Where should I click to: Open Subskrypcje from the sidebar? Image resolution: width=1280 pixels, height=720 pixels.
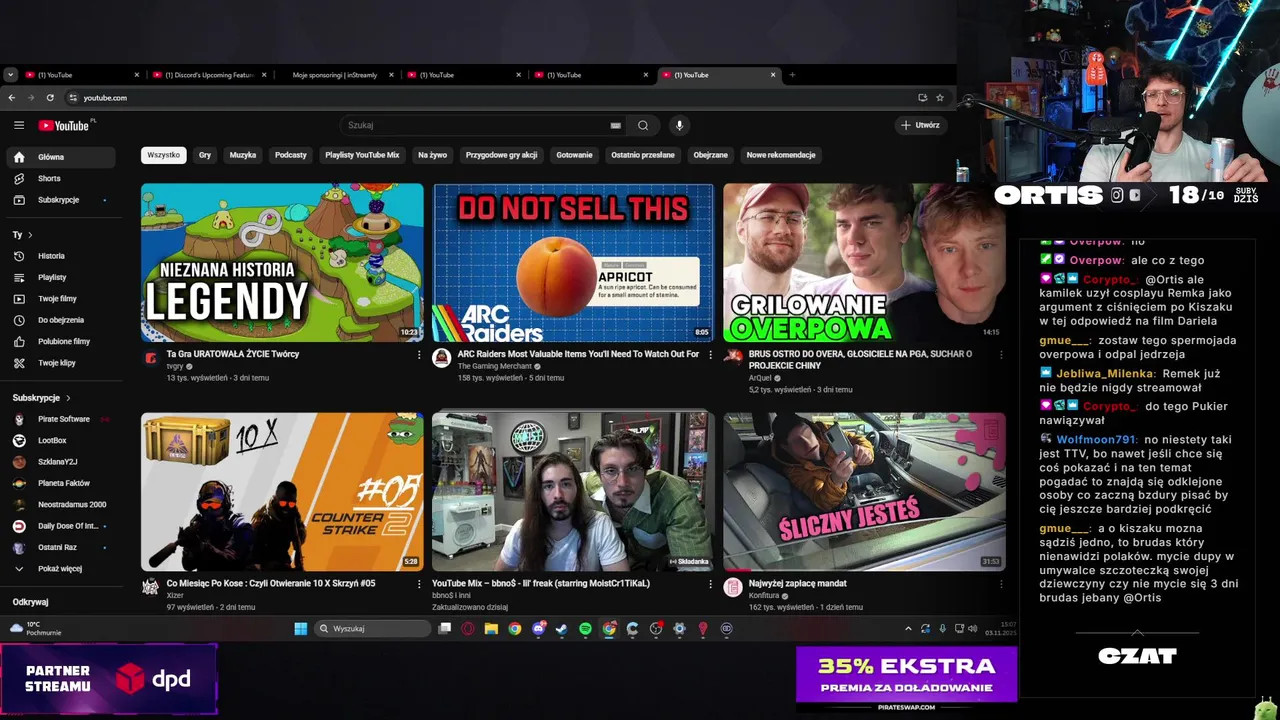62,200
